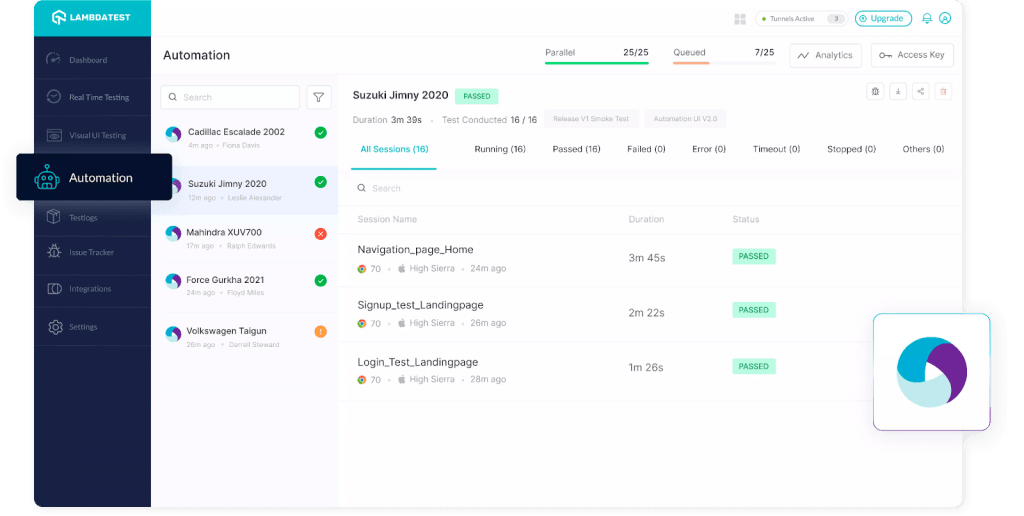Switch to Timeout (0) tab
Viewport: 1024px width, 516px height.
coord(776,150)
